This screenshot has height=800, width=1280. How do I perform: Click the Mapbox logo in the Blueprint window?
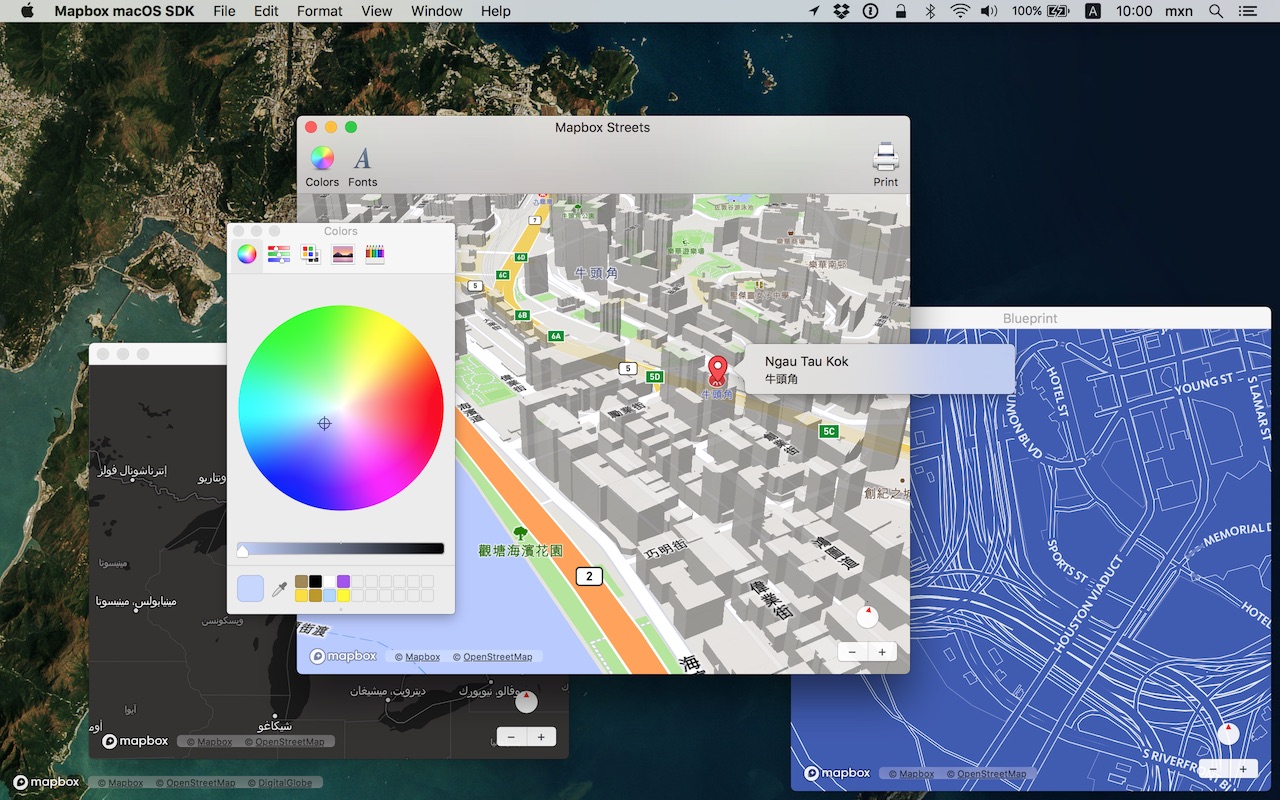coord(837,773)
